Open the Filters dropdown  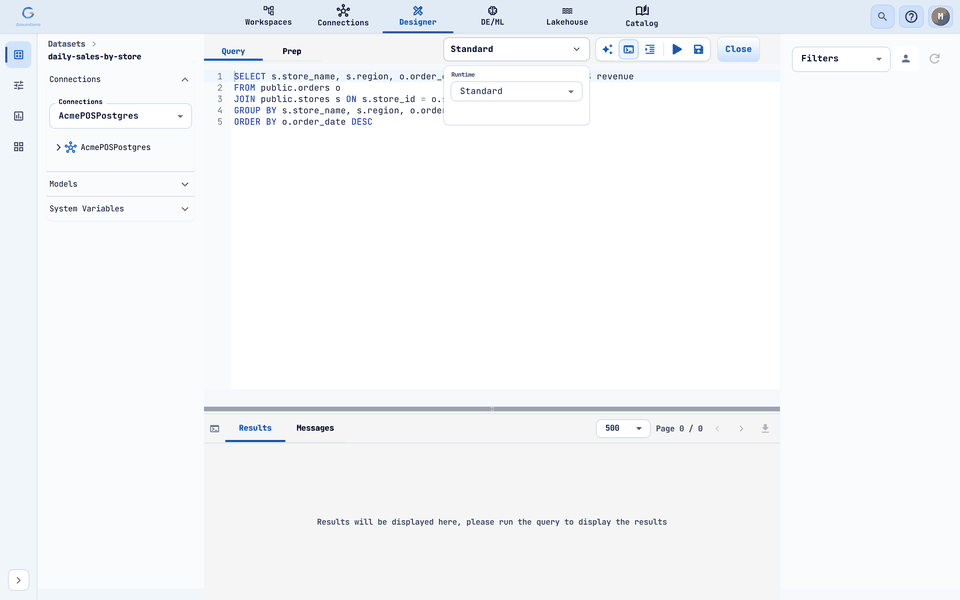(841, 59)
